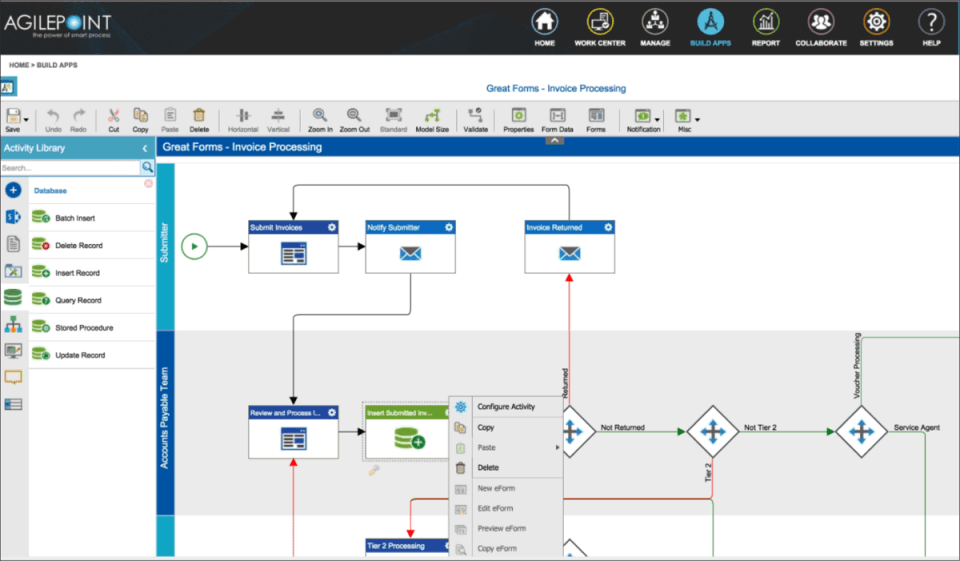
Task: Click the Activity Library search field
Action: [70, 168]
